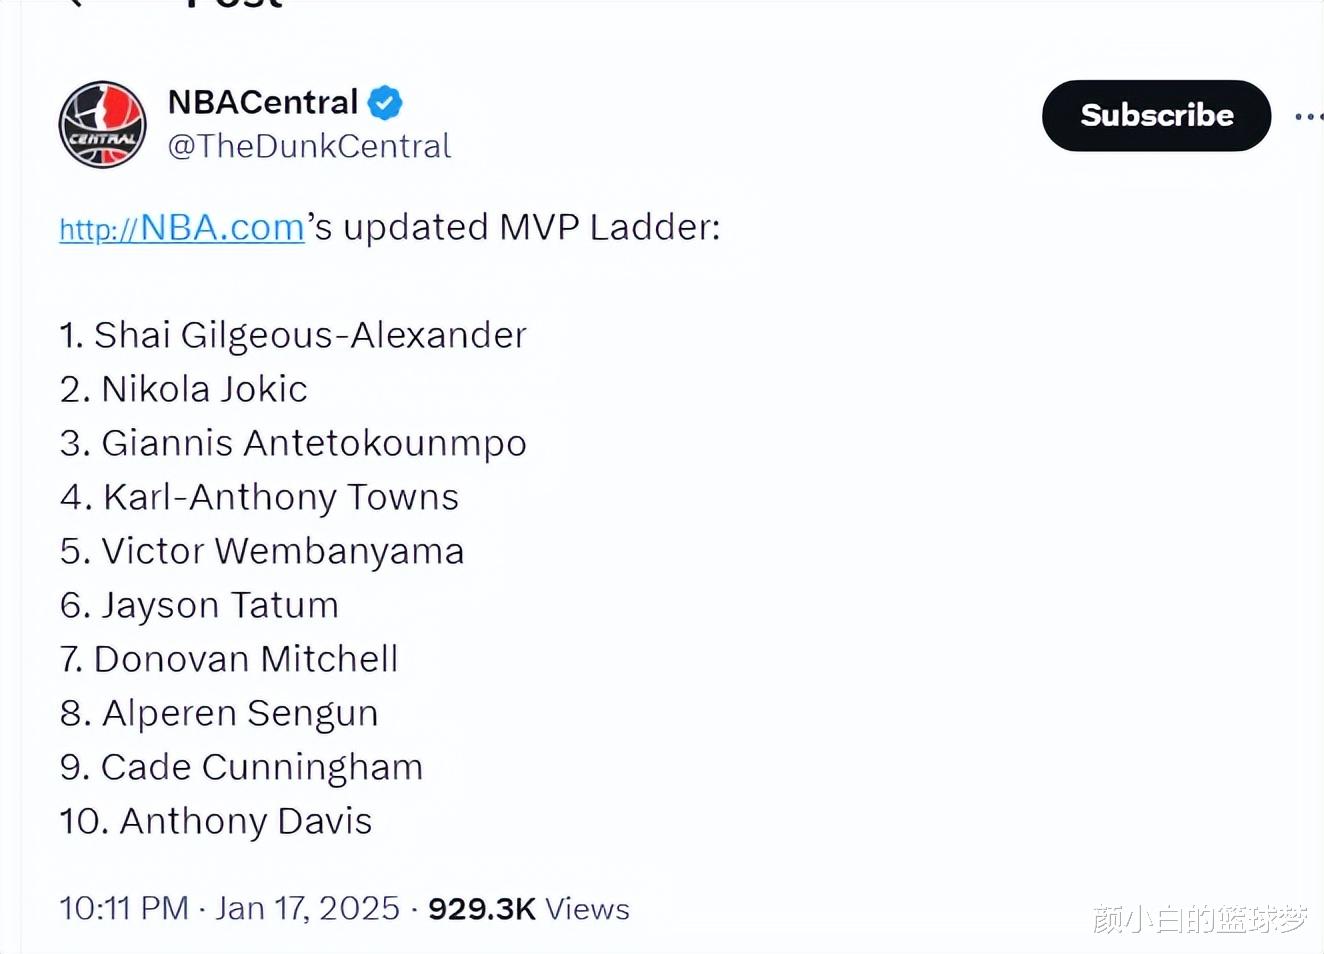
Task: Click the Shai Gilgeous-Alexander entry
Action: (293, 336)
